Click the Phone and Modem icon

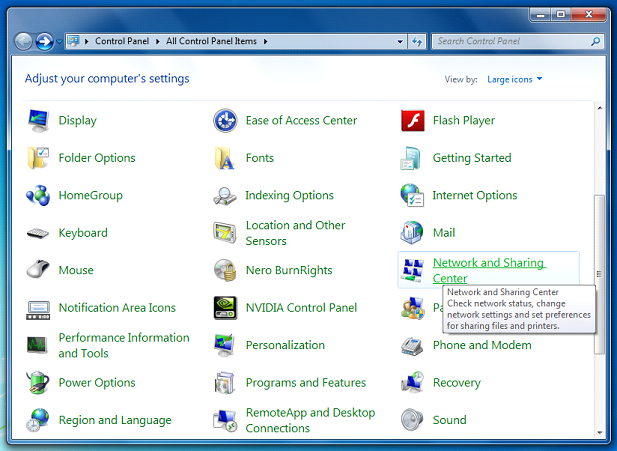(x=412, y=346)
